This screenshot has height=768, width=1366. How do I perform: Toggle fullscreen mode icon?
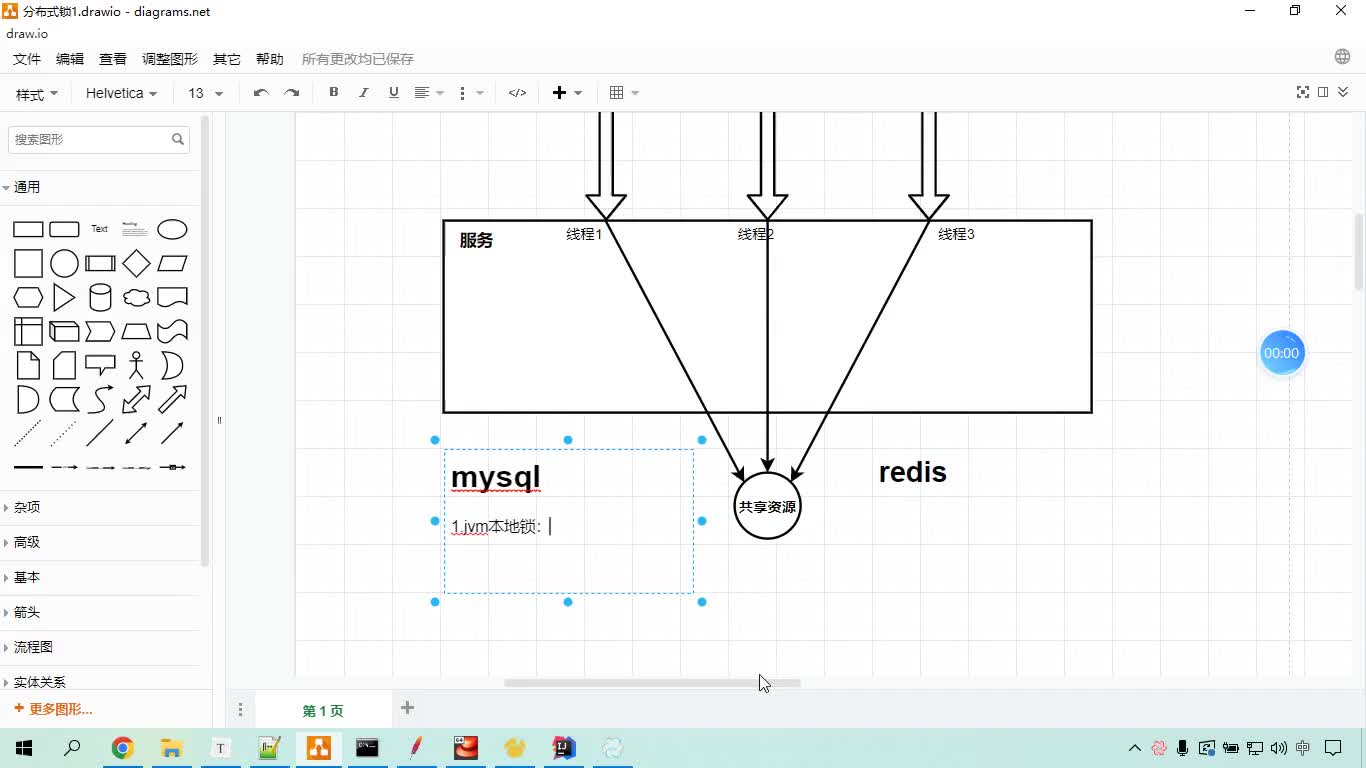point(1303,92)
